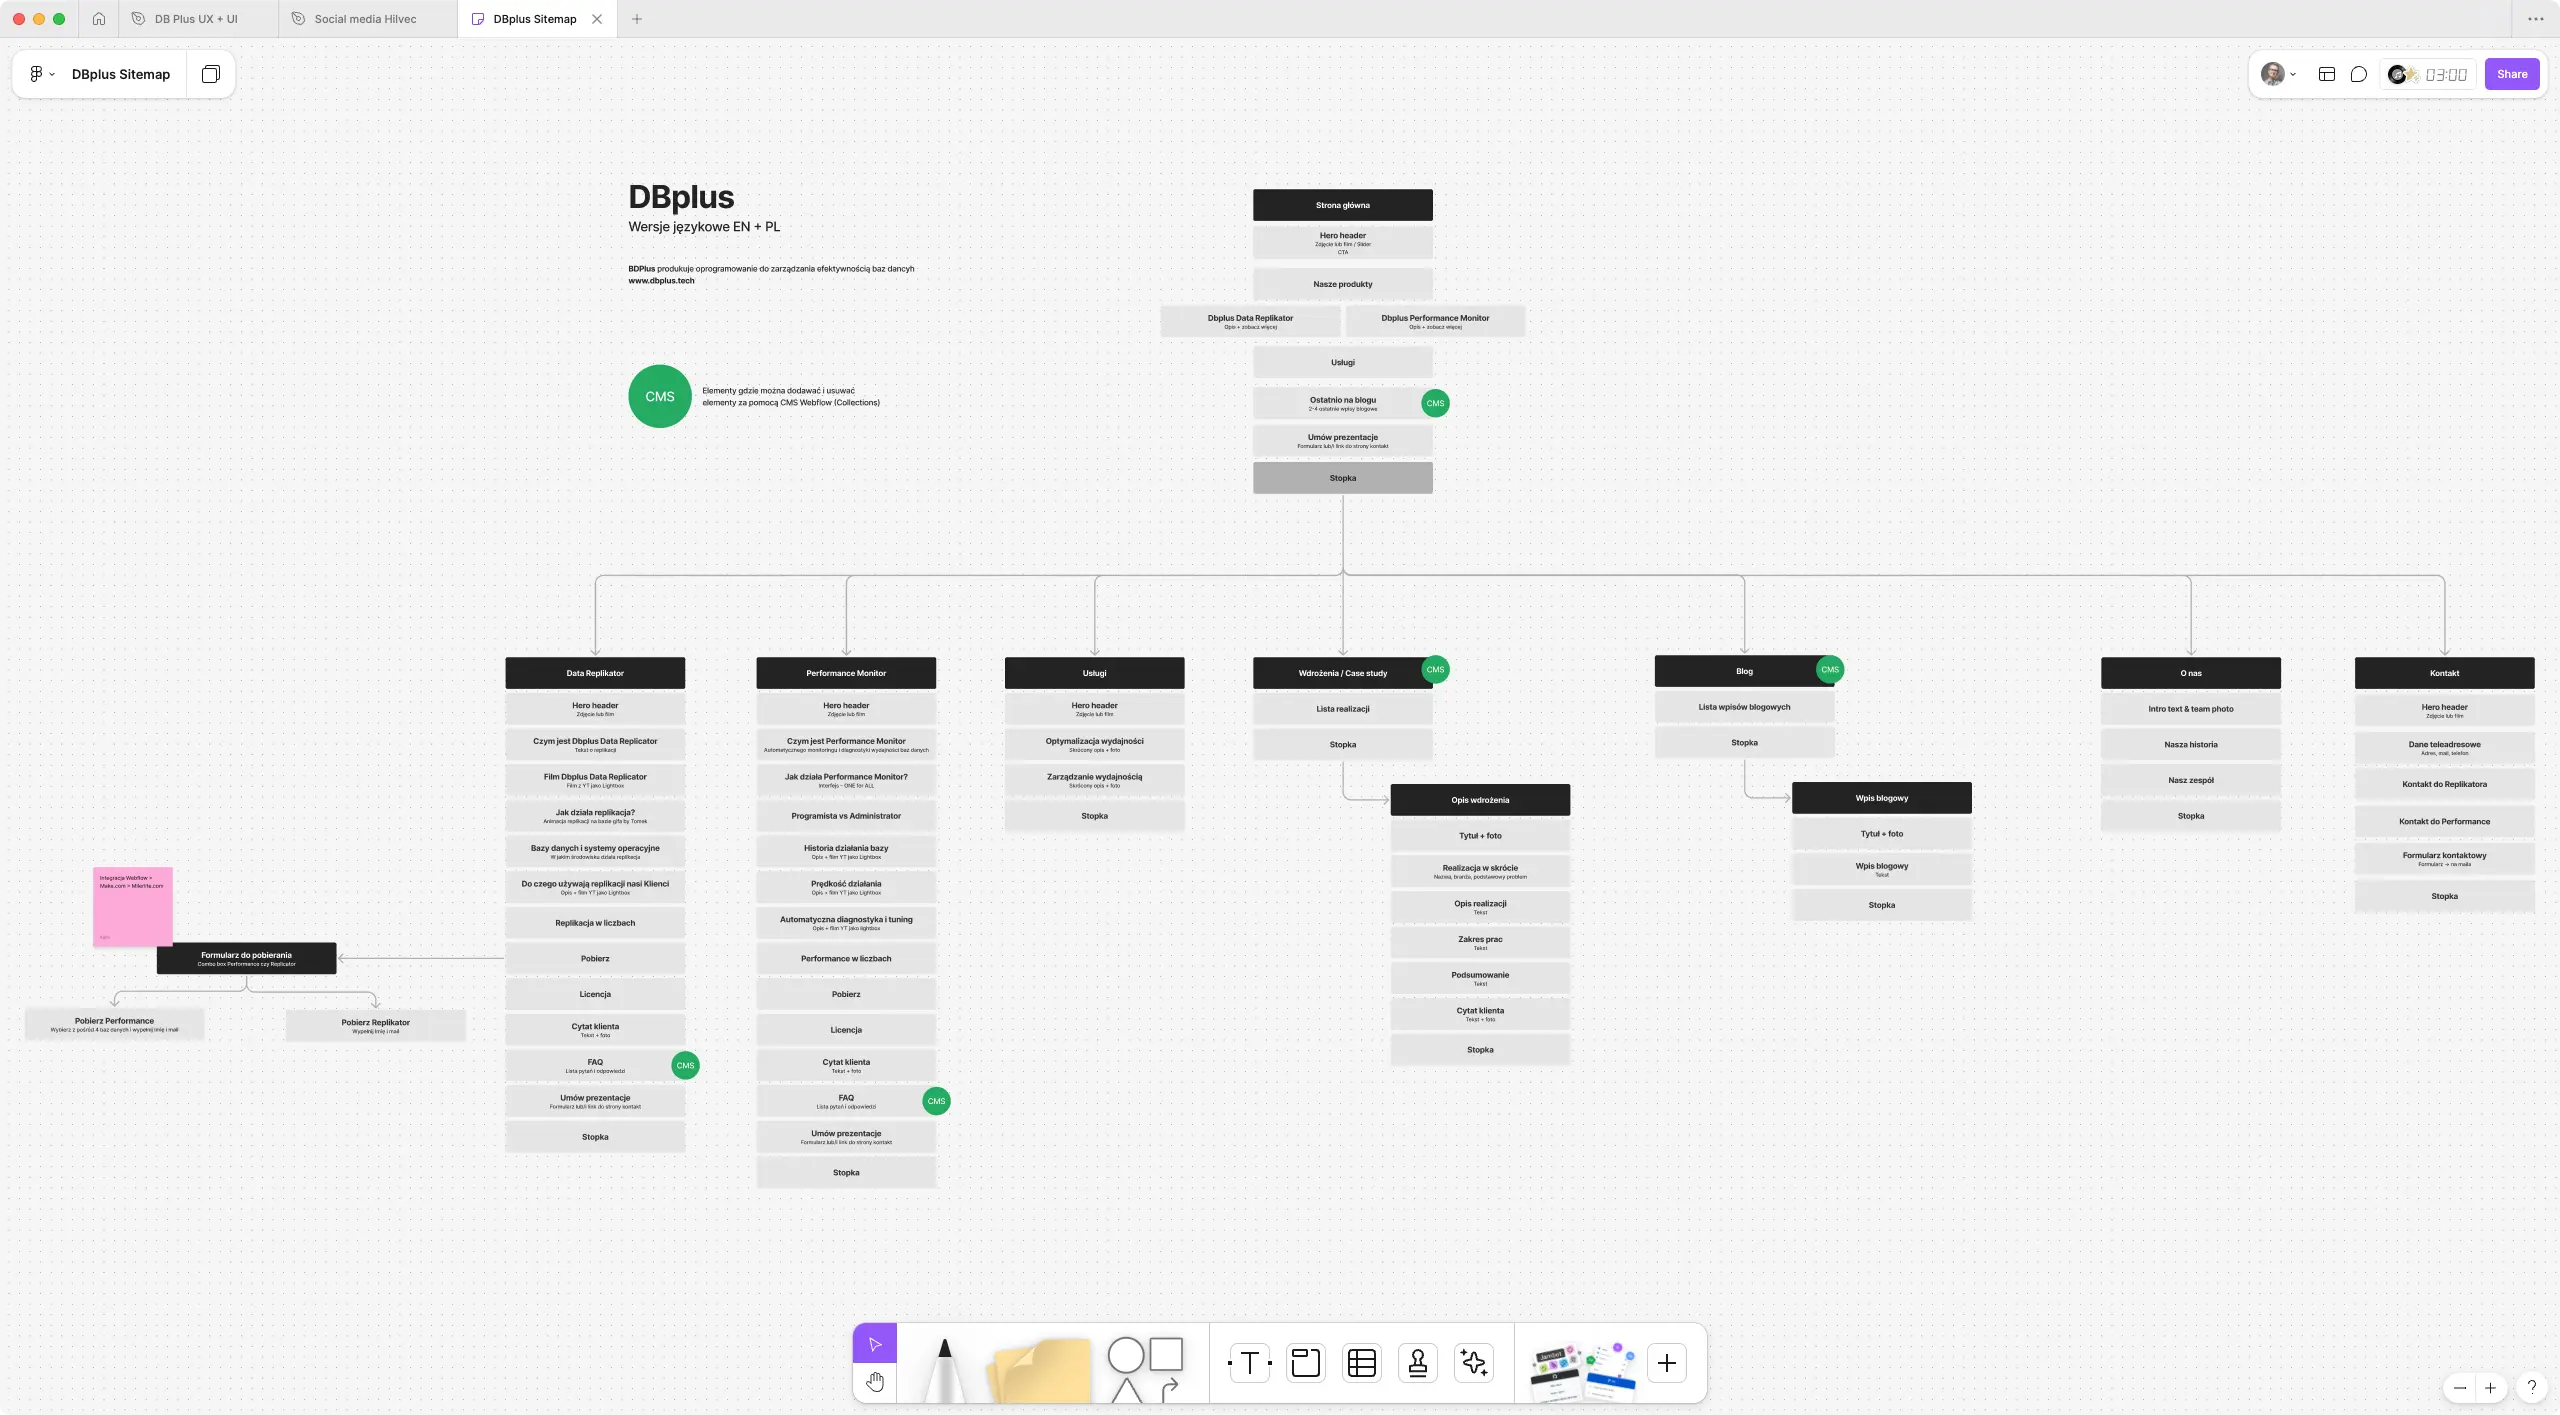The height and width of the screenshot is (1415, 2560).
Task: Click the DBplus Sitemap file title
Action: 121,74
